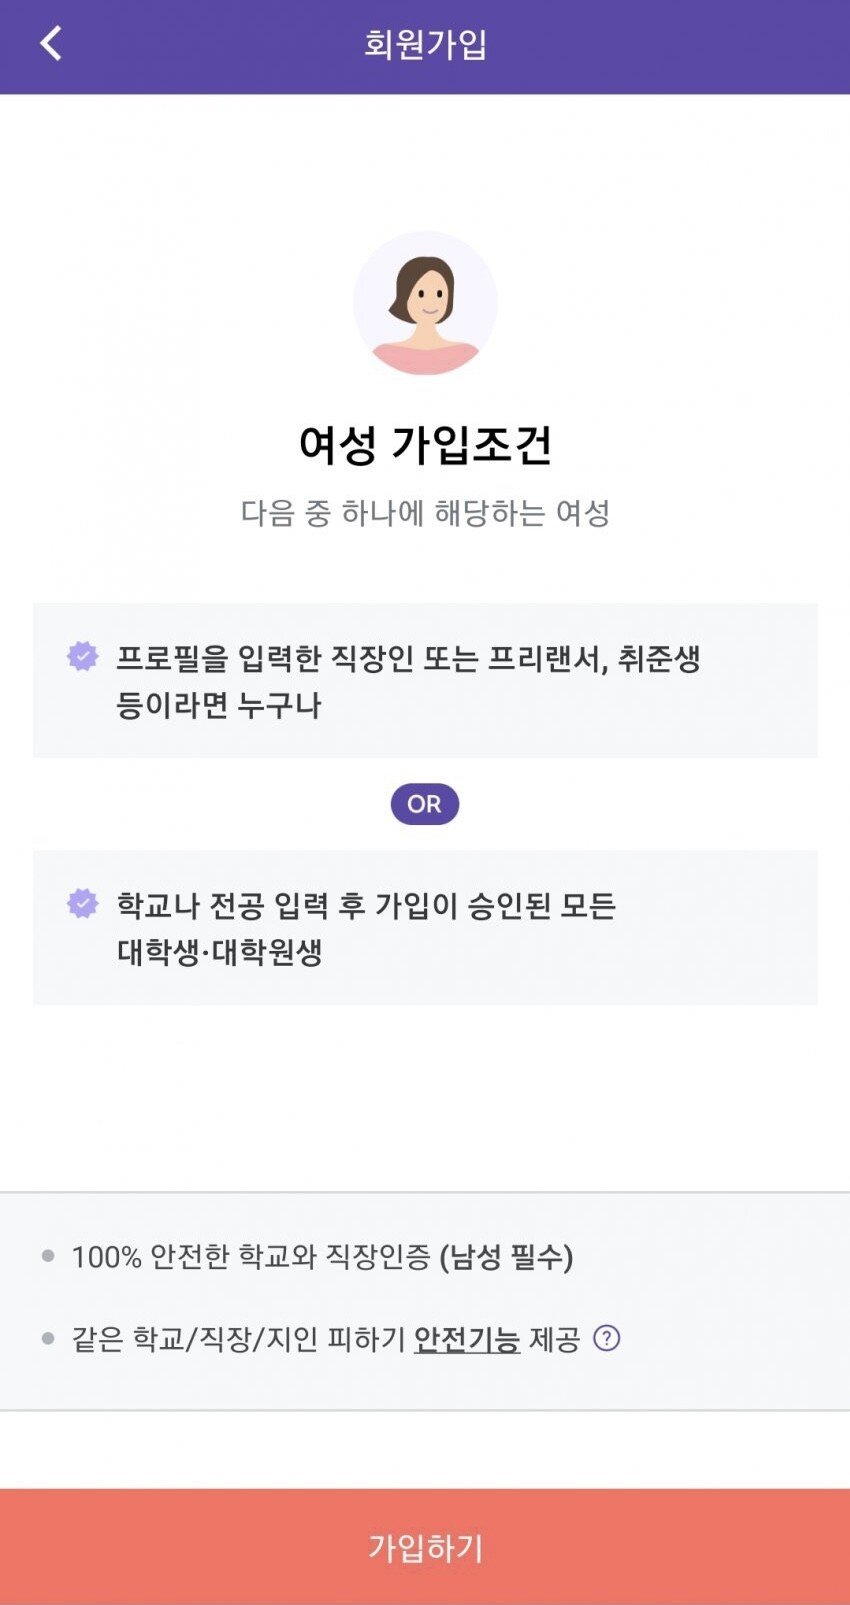Click the 다음 중 하나에 해당하는 여성 subtitle
The image size is (850, 1605).
click(425, 513)
